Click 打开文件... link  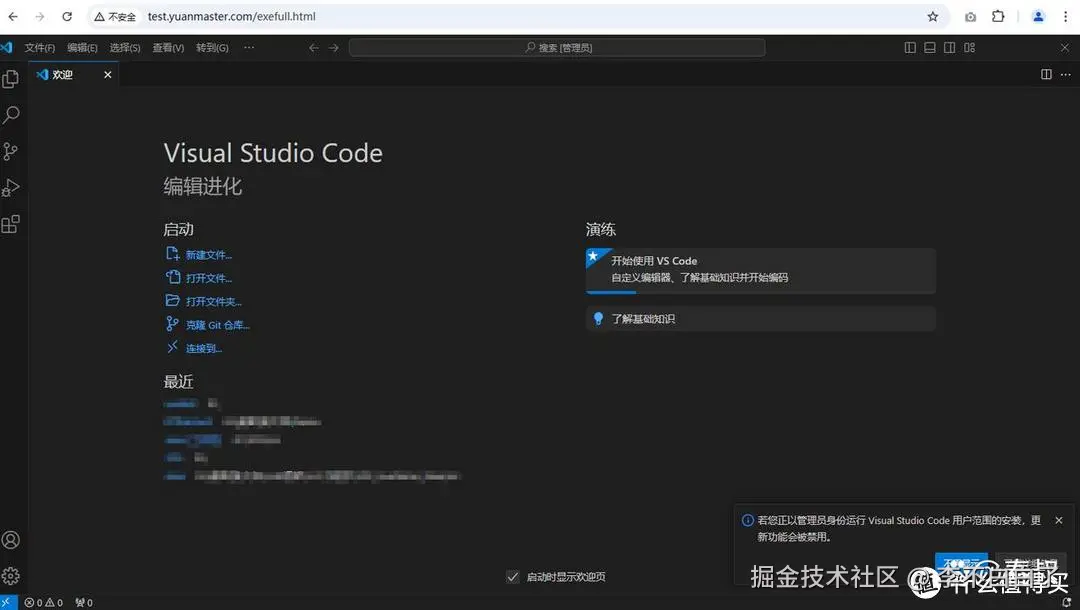tap(209, 278)
